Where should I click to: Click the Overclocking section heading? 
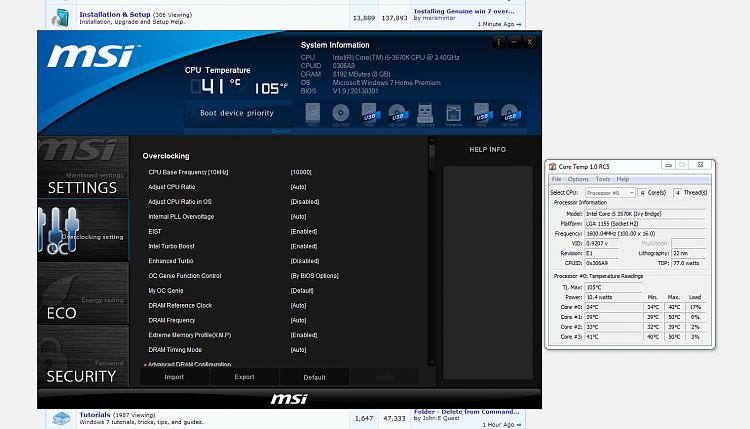166,156
